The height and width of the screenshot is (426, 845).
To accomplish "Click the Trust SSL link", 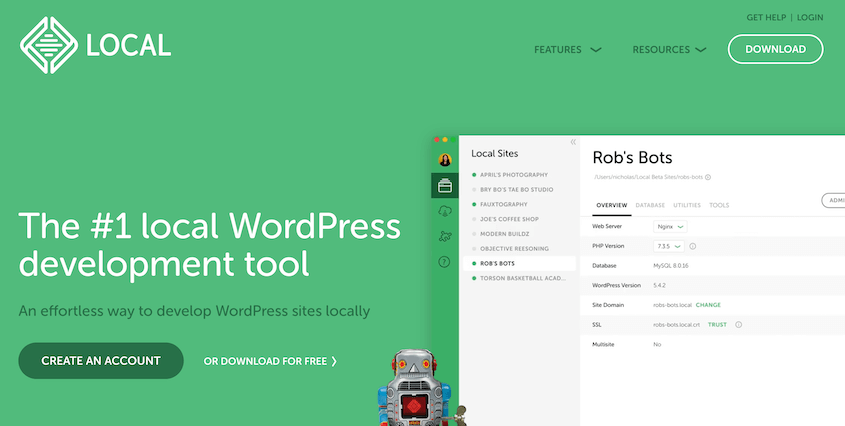I will (x=717, y=325).
